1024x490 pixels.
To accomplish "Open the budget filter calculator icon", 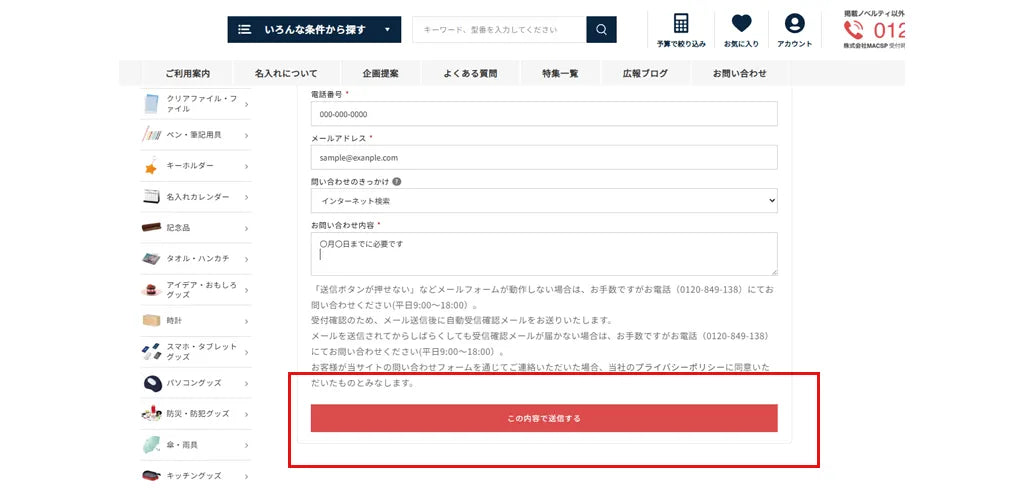I will [x=681, y=24].
